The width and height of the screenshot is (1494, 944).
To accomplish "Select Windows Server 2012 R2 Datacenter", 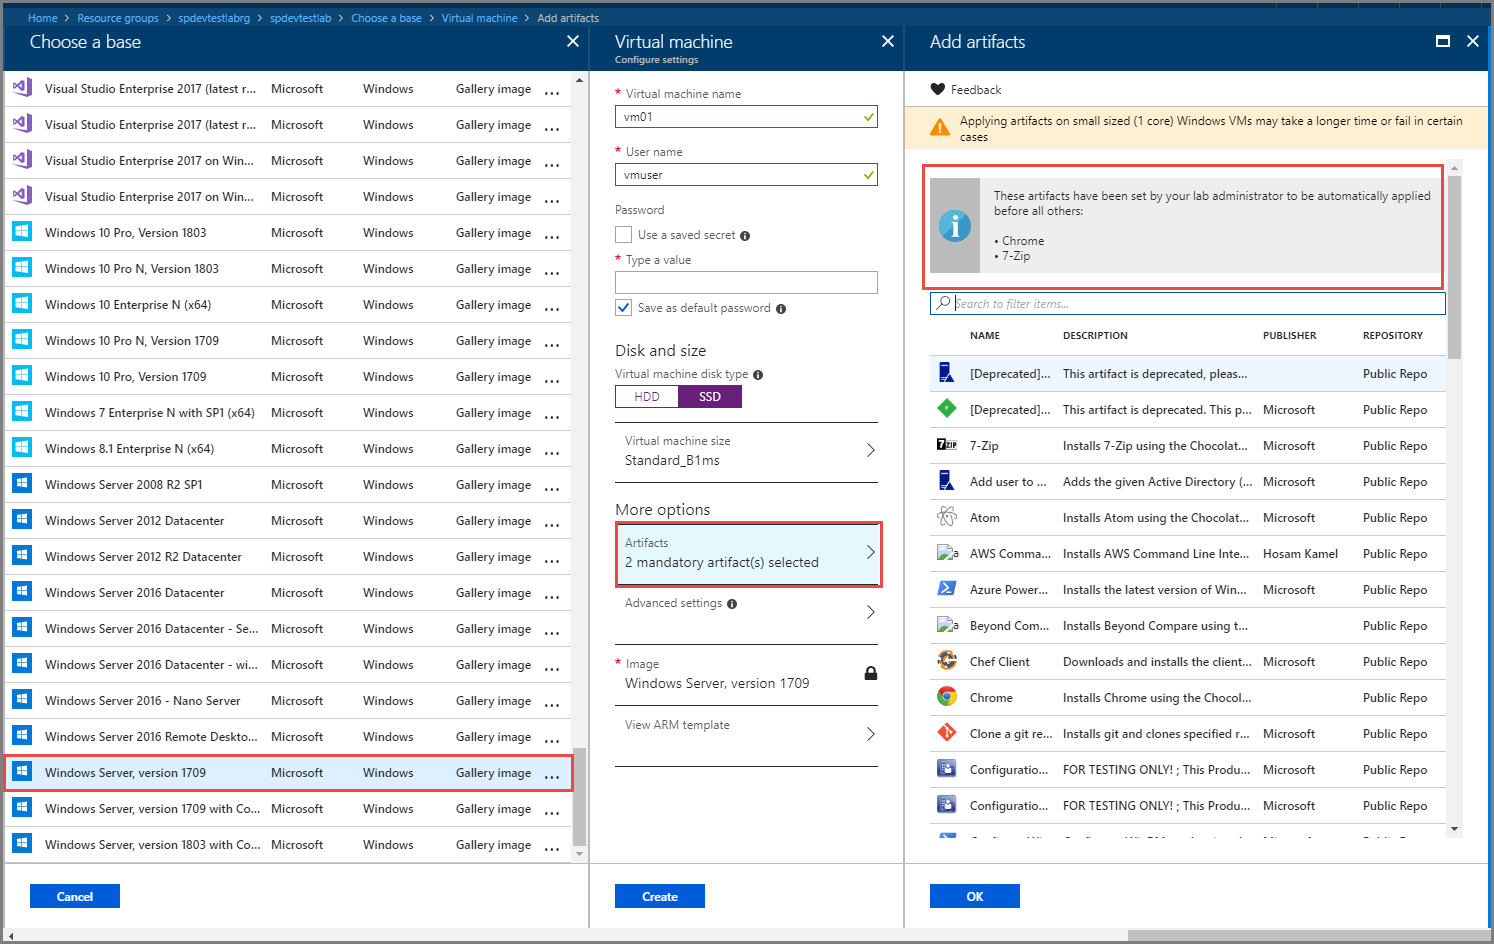I will tap(288, 557).
